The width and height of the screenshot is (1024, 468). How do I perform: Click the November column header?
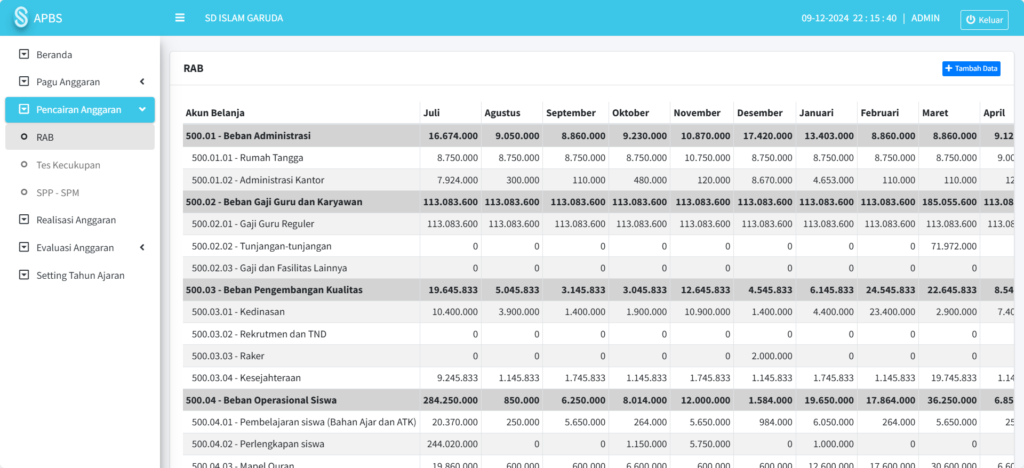coord(702,112)
